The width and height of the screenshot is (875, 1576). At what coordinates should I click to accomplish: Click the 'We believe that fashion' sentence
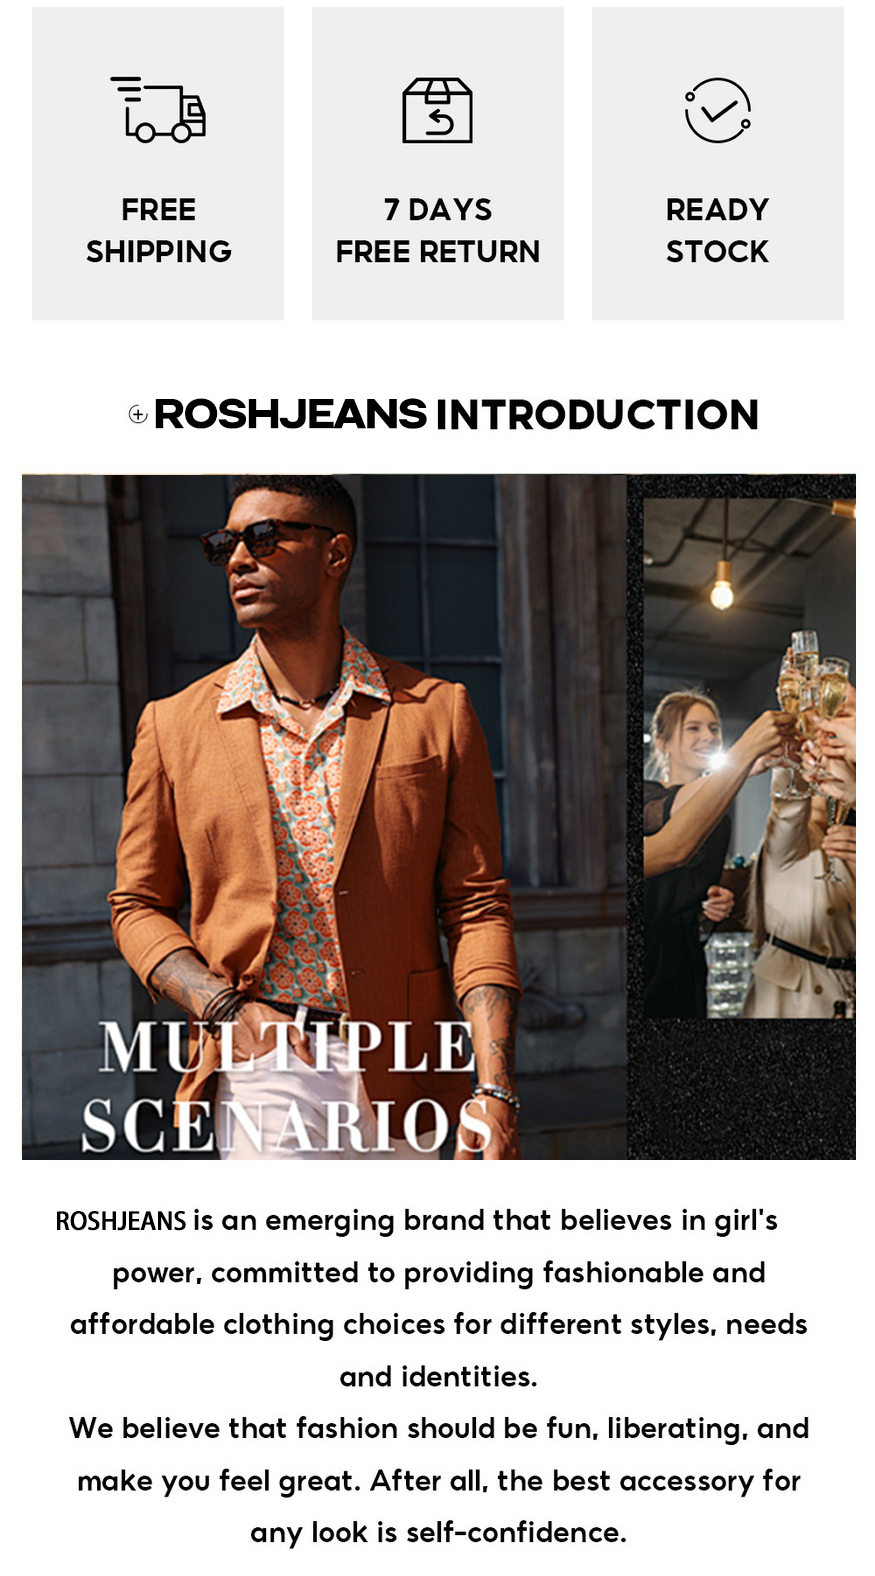438,1428
